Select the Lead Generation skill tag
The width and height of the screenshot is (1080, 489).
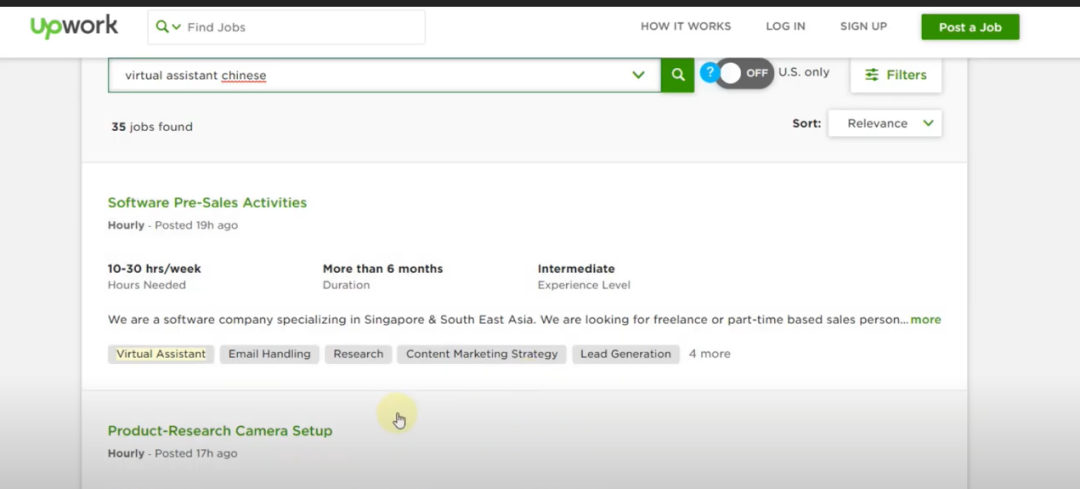[625, 354]
